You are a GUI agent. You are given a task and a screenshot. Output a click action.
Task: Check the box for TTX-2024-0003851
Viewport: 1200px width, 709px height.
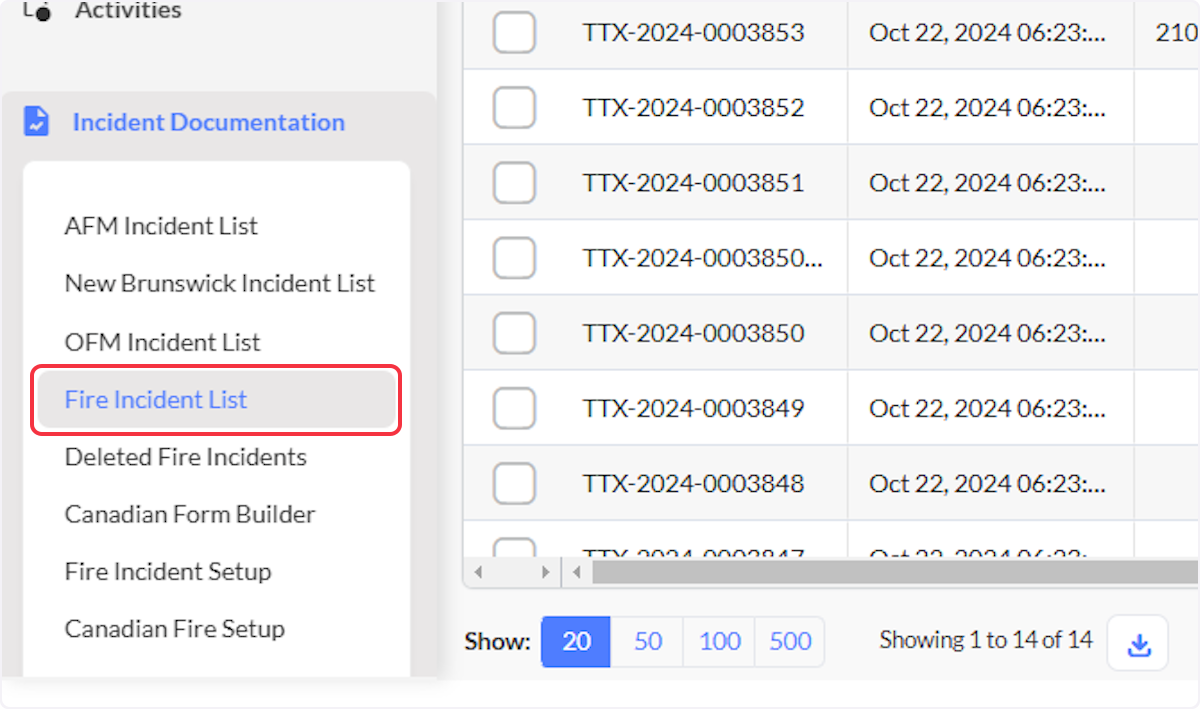tap(514, 183)
